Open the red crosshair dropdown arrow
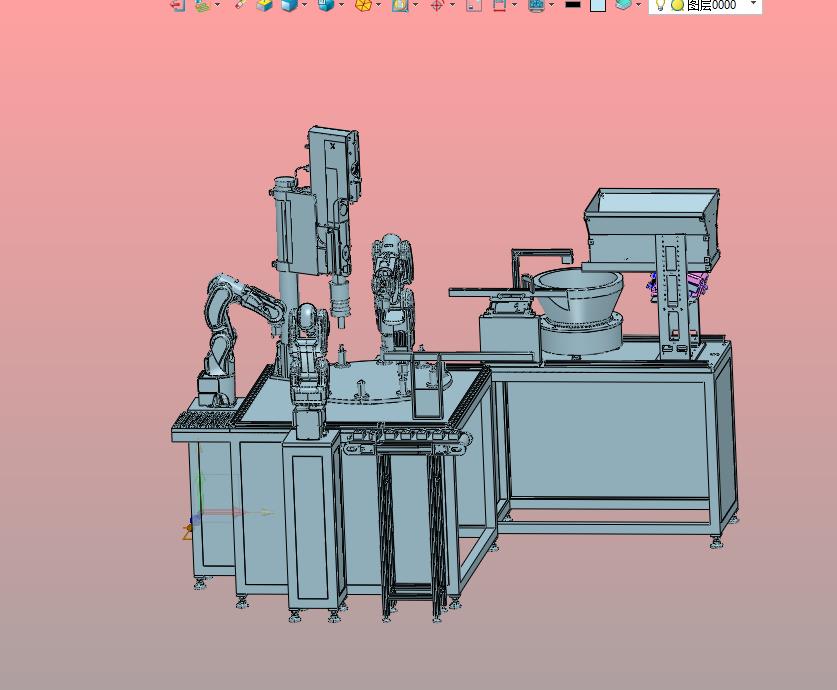Screen dimensions: 837x690 click(453, 5)
